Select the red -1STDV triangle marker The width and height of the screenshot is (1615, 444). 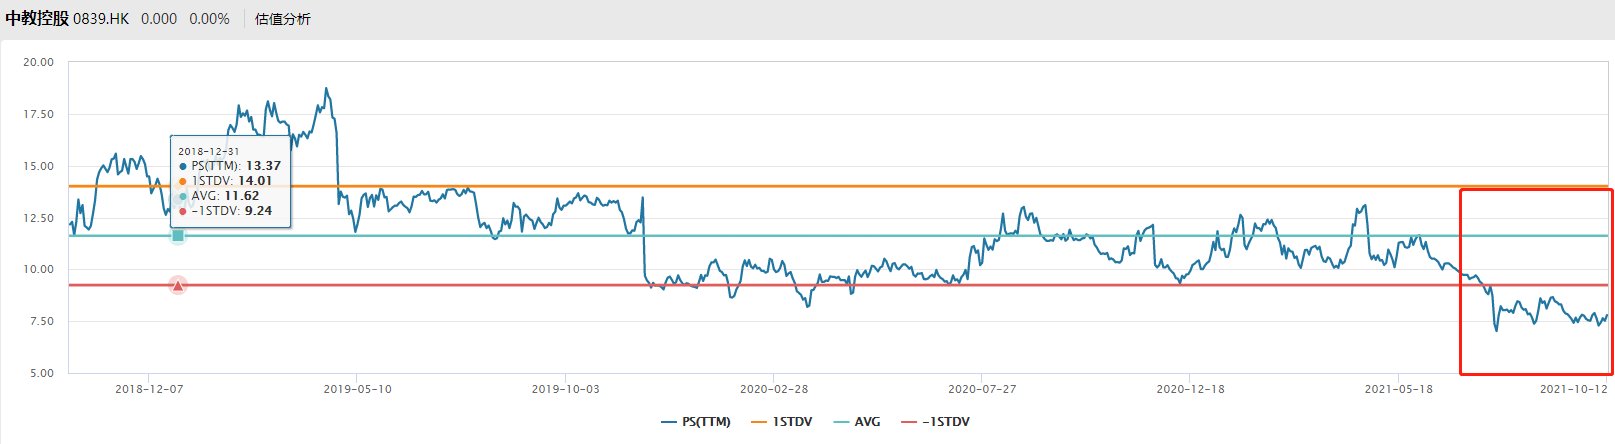[x=178, y=286]
